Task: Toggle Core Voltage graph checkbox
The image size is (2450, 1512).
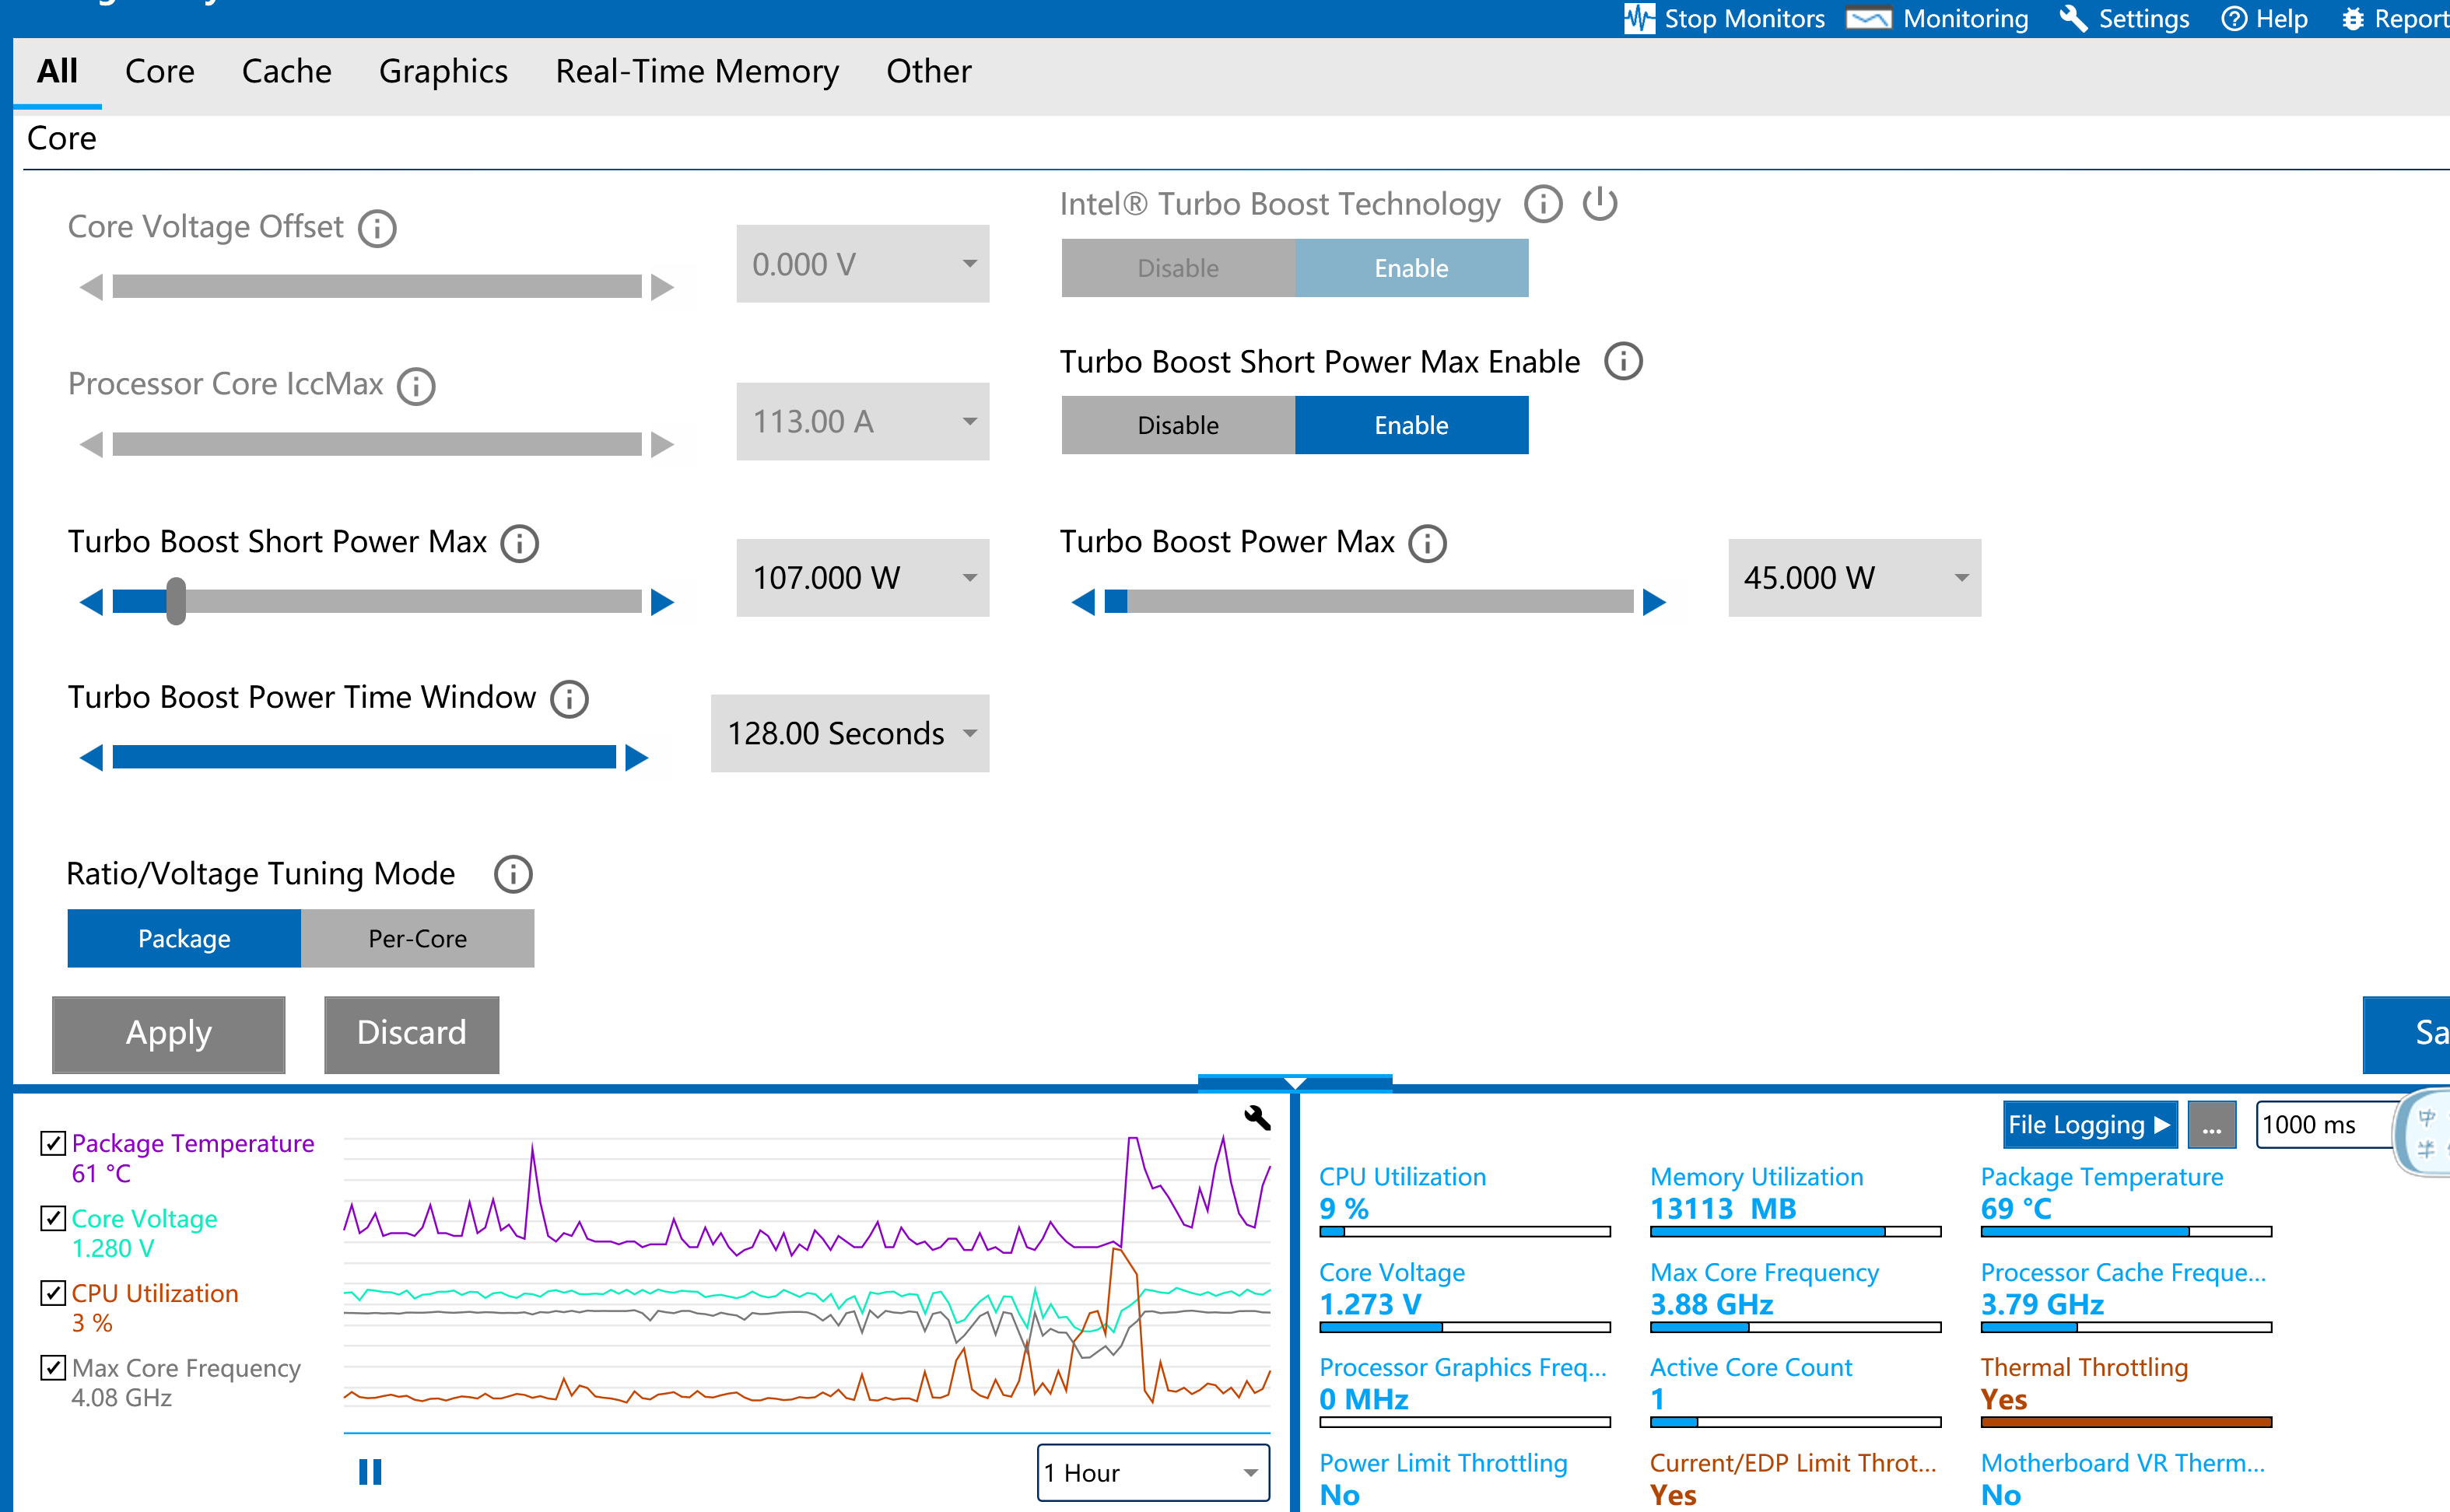Action: [53, 1218]
